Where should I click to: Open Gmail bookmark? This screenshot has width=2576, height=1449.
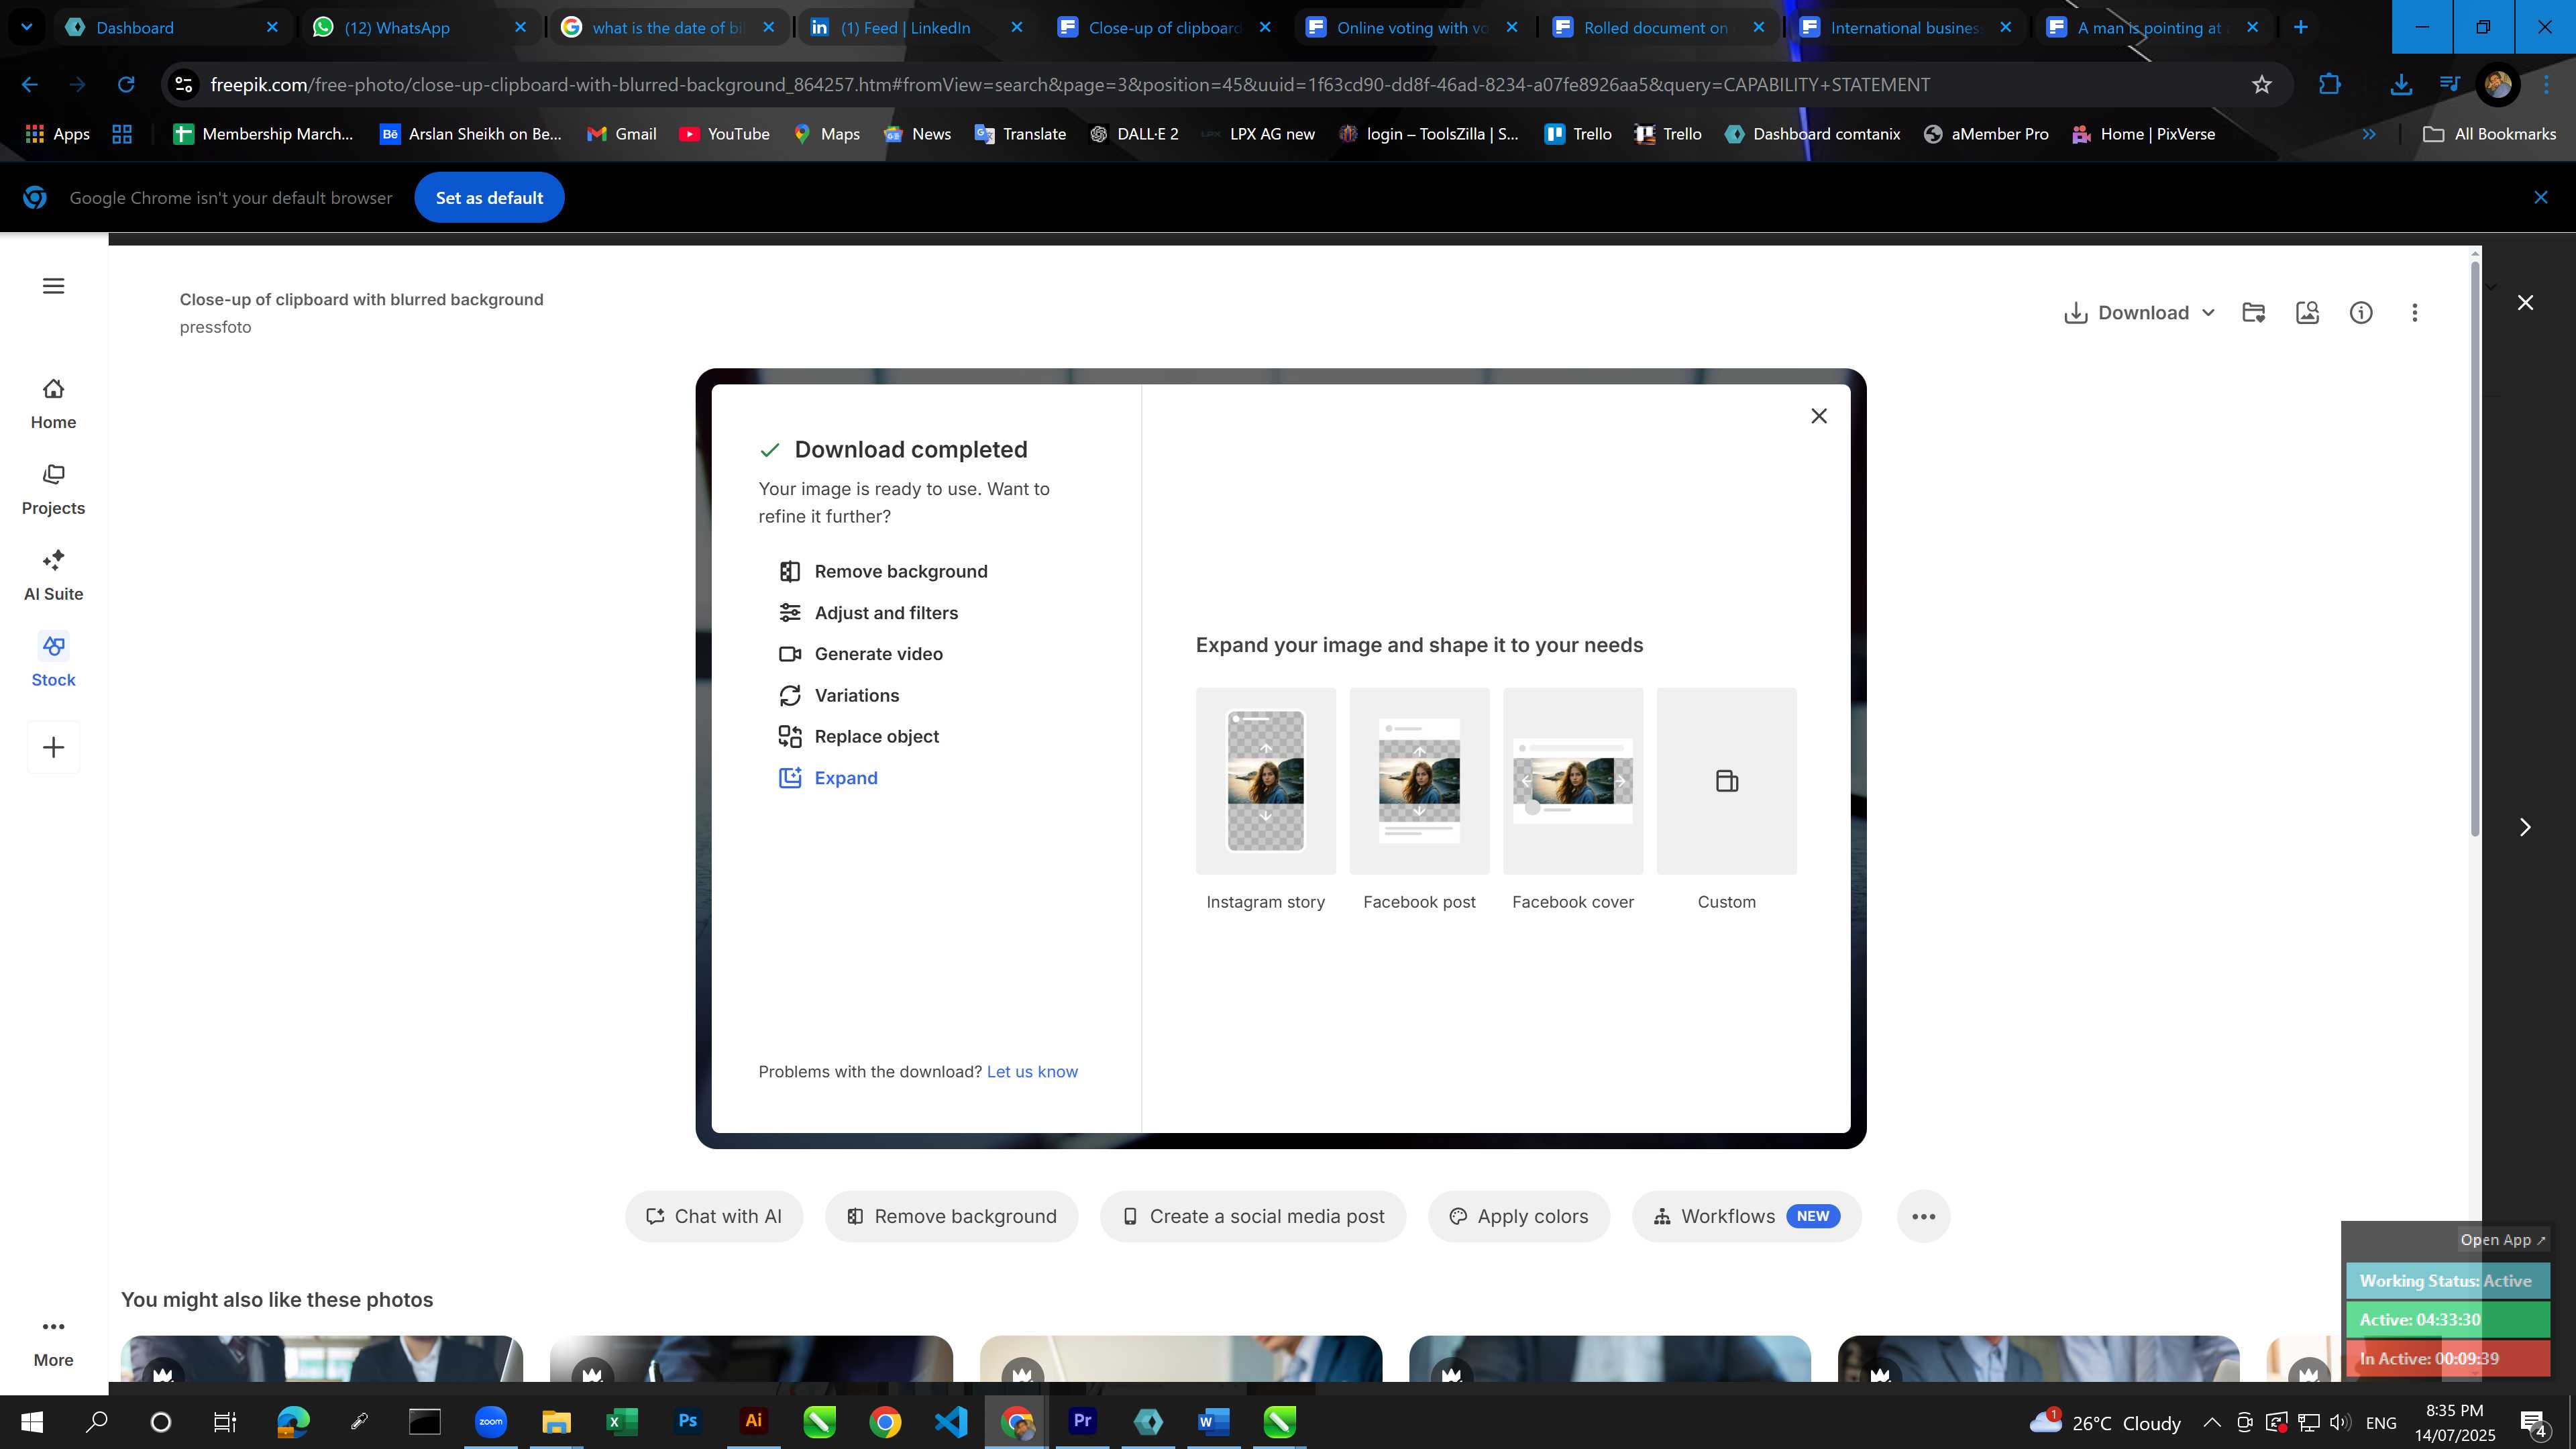(x=622, y=134)
